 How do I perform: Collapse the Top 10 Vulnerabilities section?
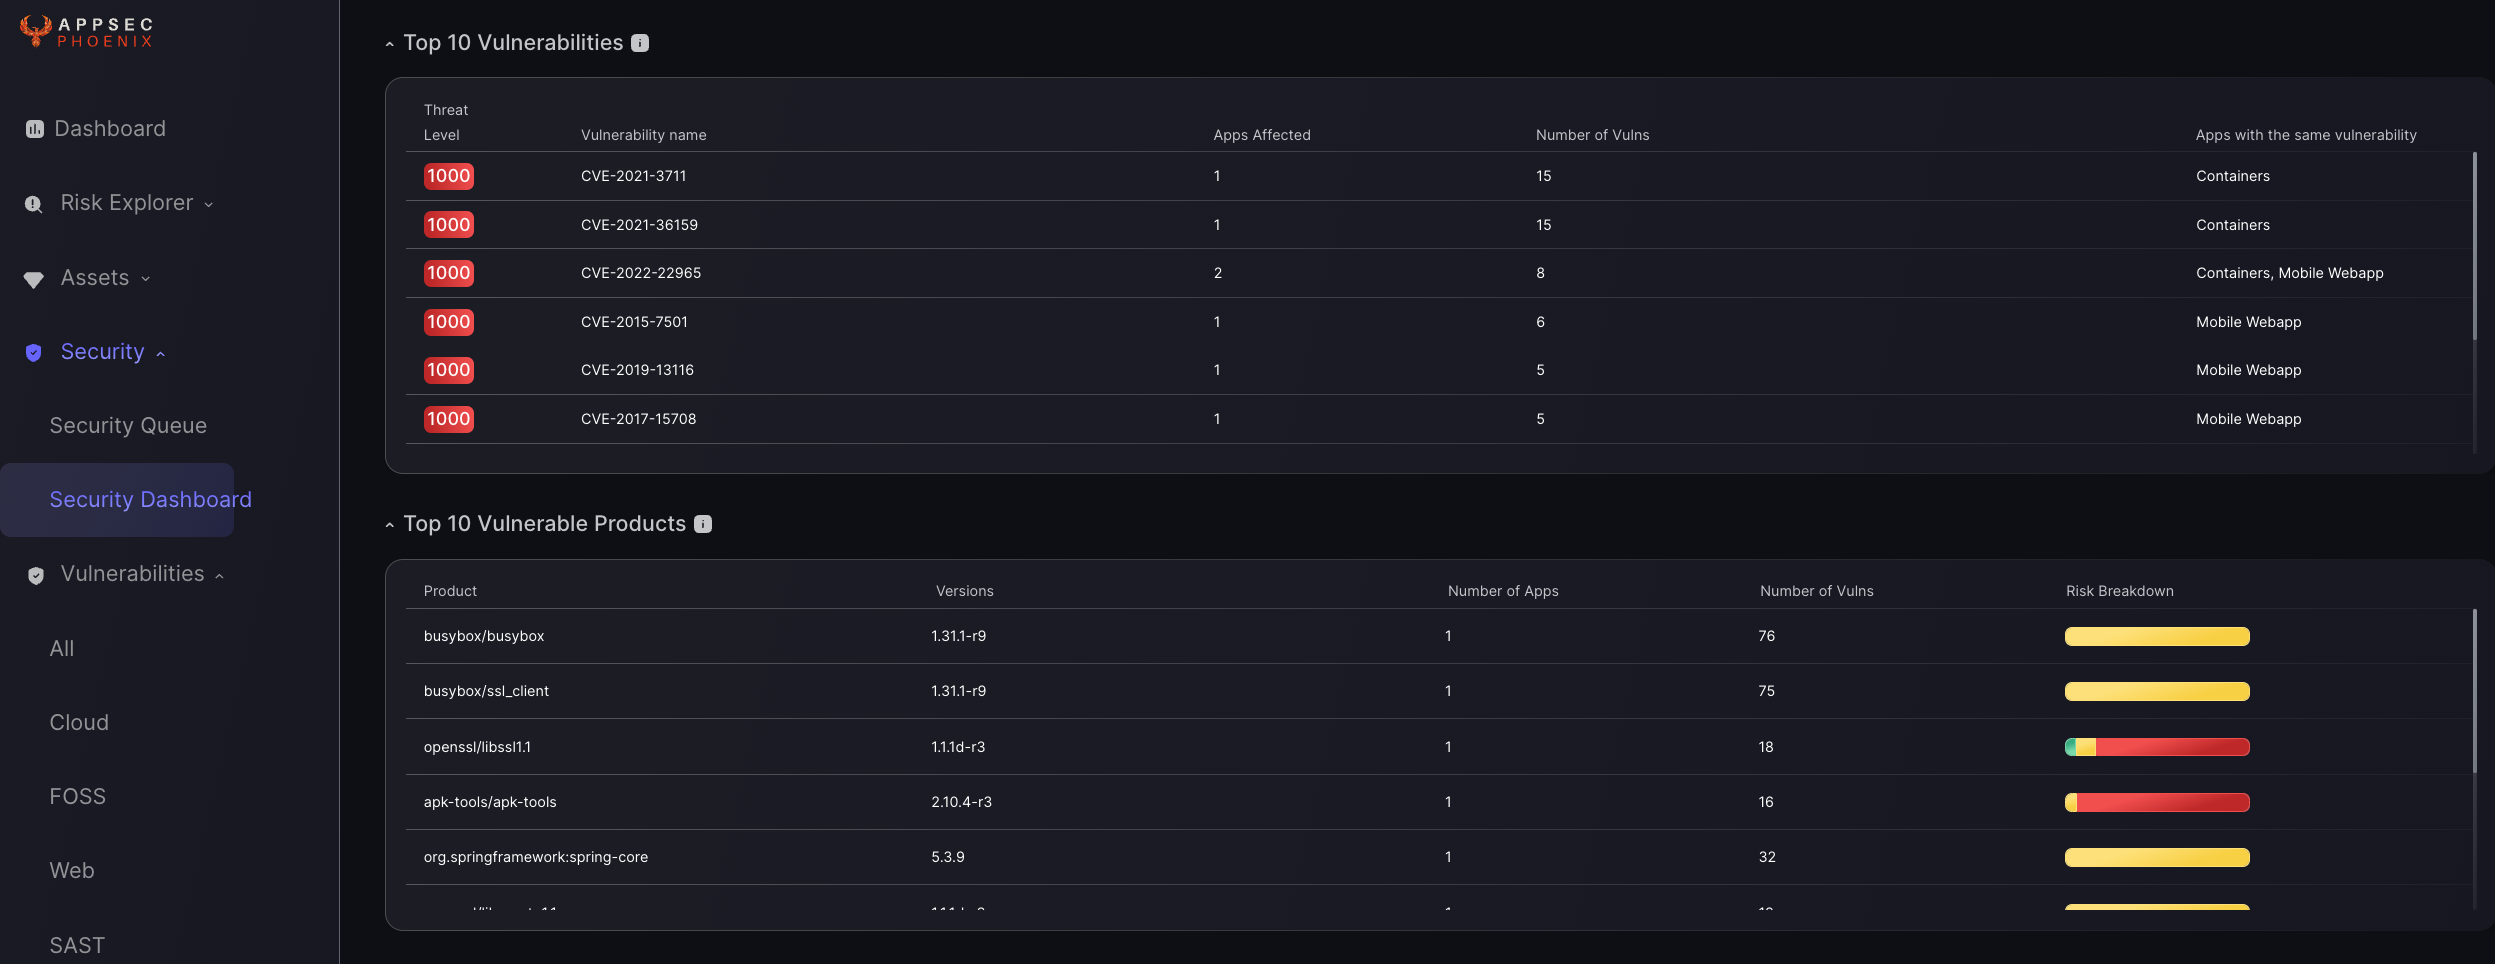390,44
